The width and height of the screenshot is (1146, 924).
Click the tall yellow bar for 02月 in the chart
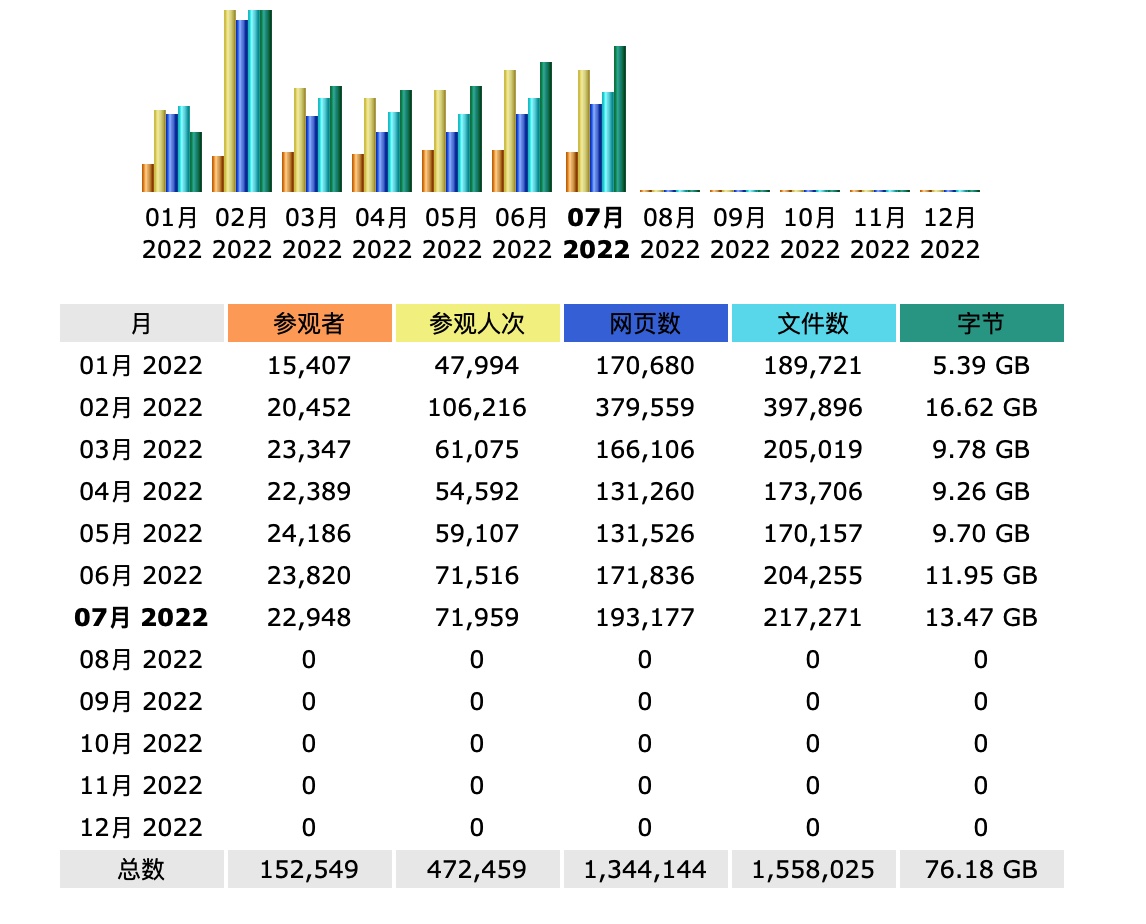230,100
